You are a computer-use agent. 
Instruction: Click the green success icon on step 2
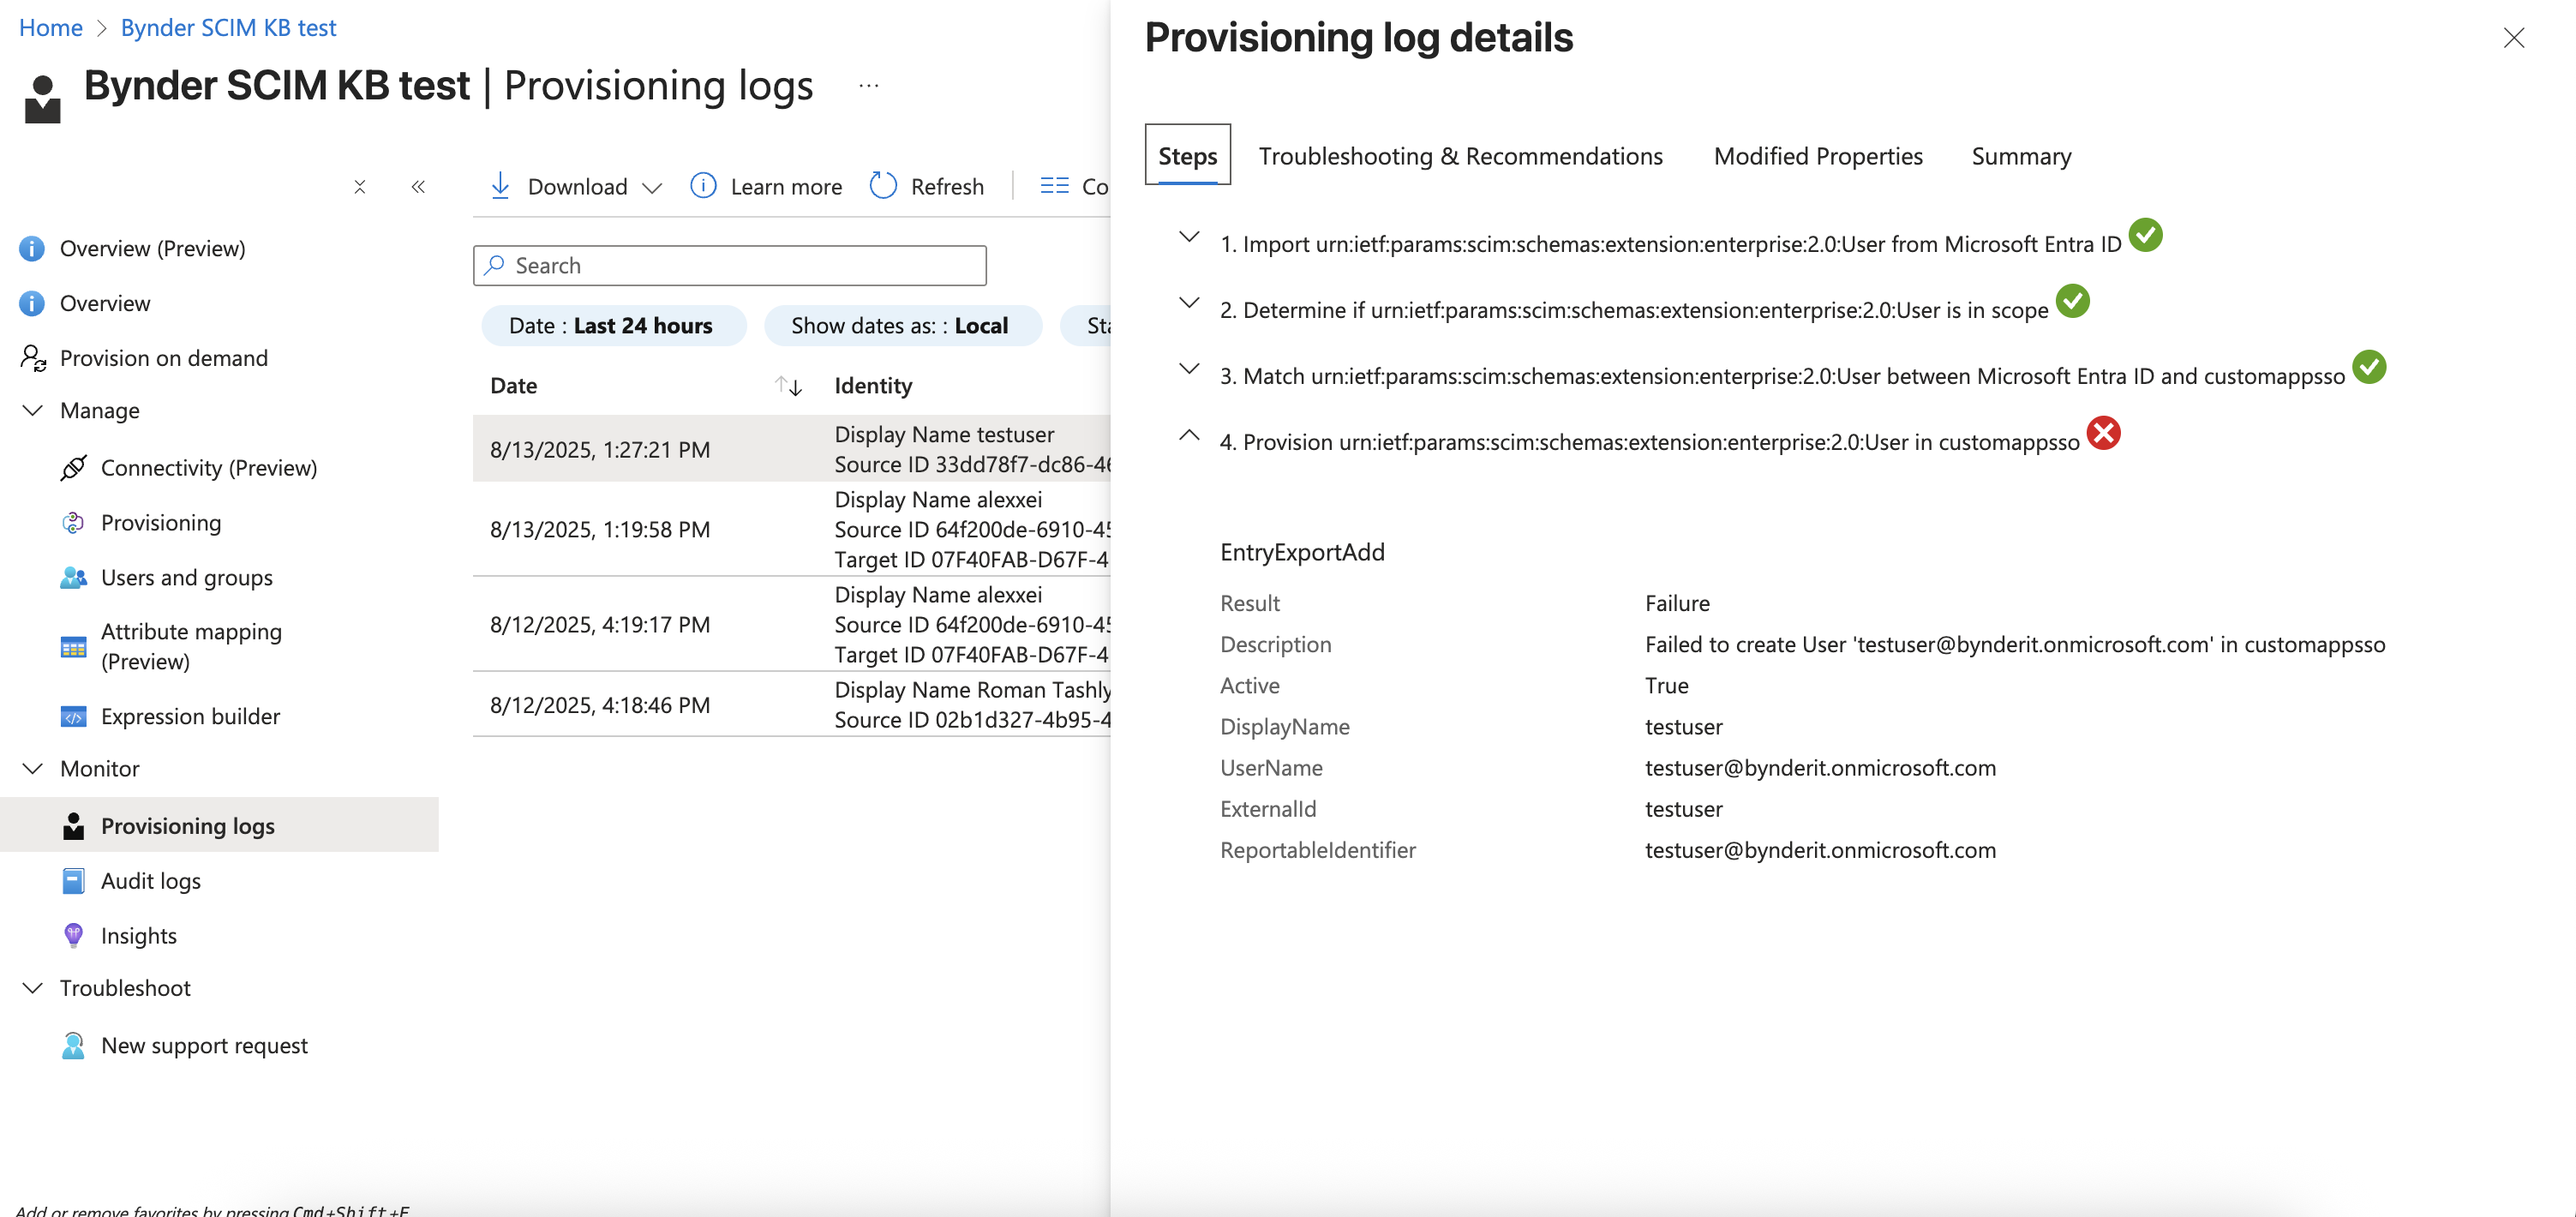click(2073, 301)
